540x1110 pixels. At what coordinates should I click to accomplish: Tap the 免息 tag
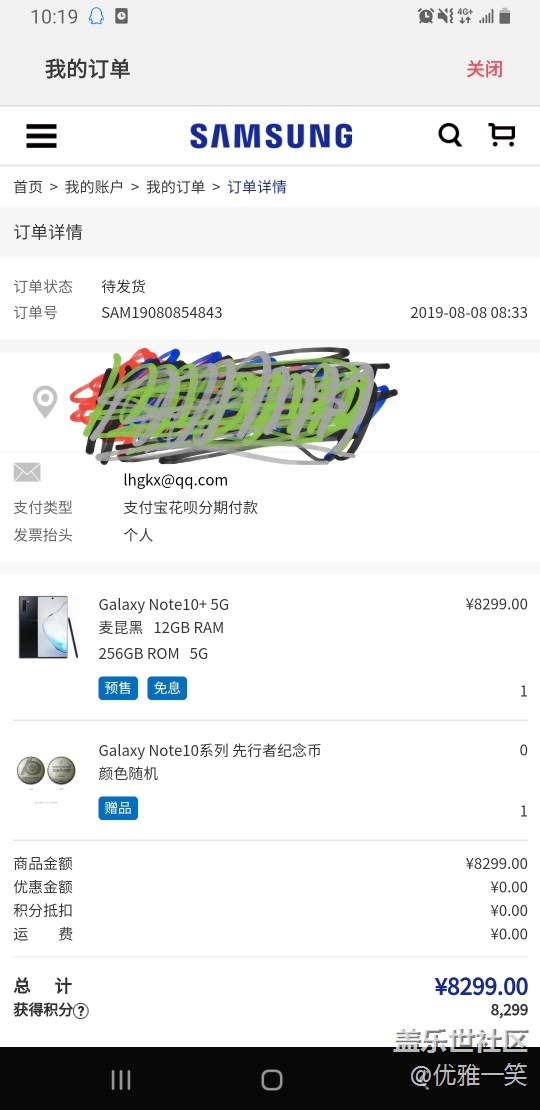167,688
